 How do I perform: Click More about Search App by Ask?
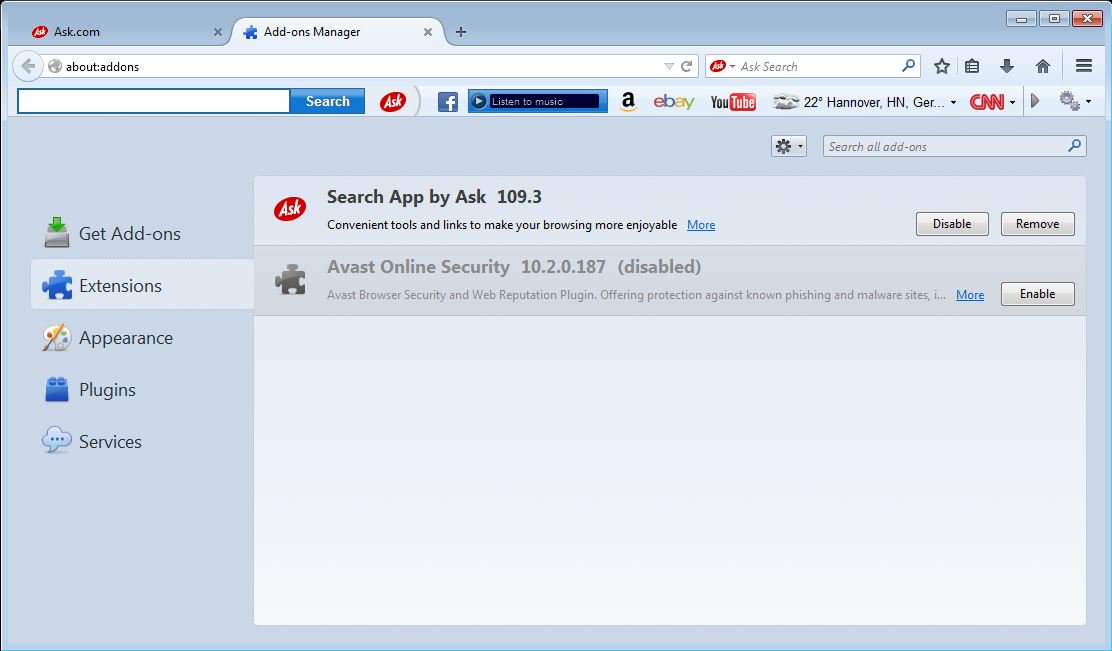(700, 224)
